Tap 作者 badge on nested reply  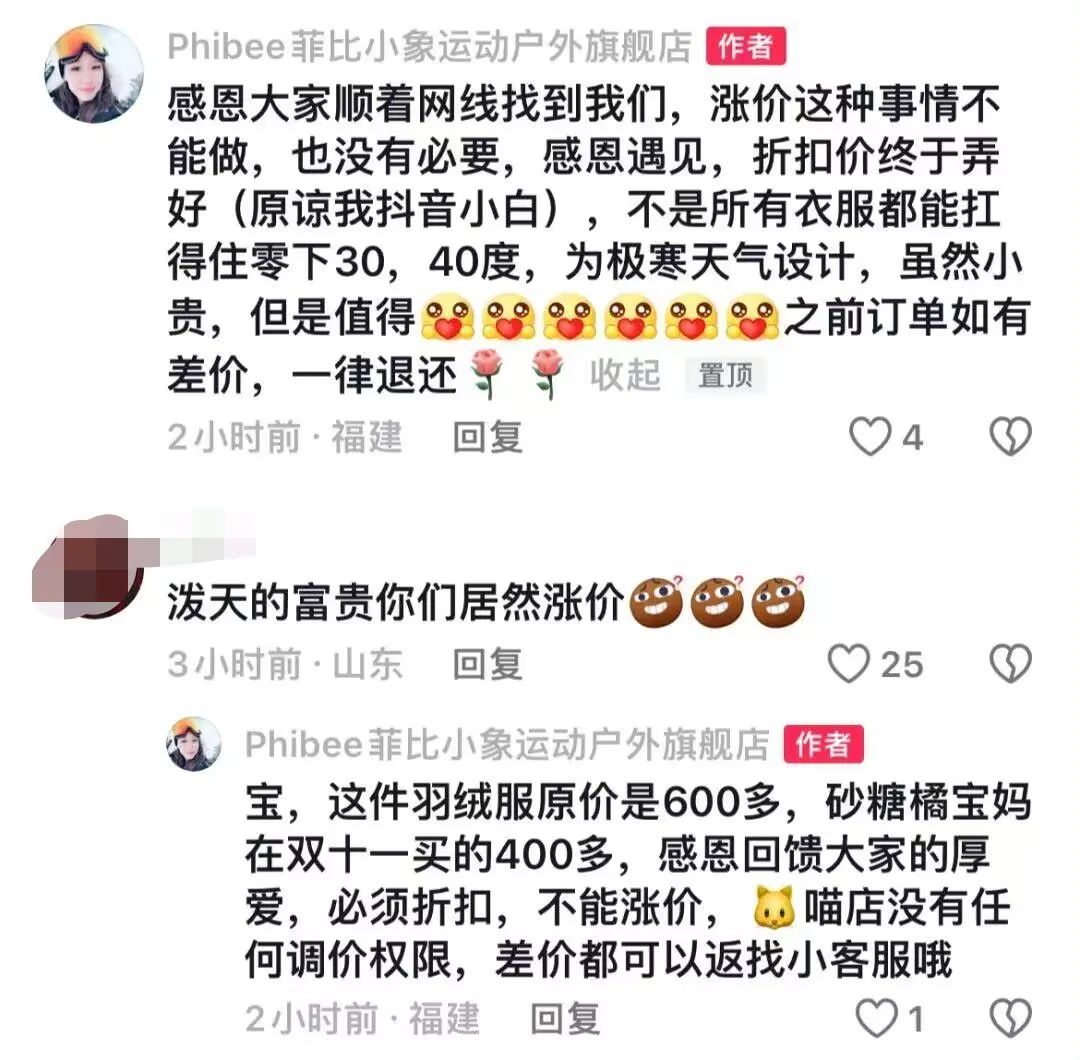coord(824,745)
